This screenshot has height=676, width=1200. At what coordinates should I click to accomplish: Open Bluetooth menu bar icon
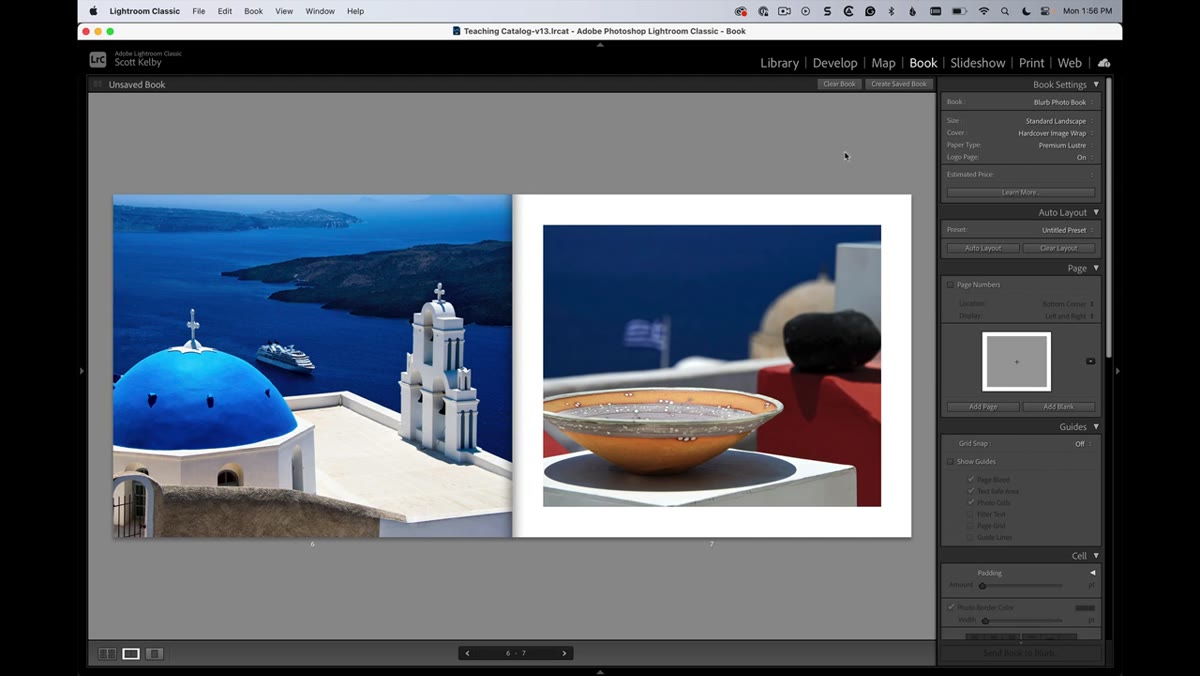pyautogui.click(x=892, y=11)
